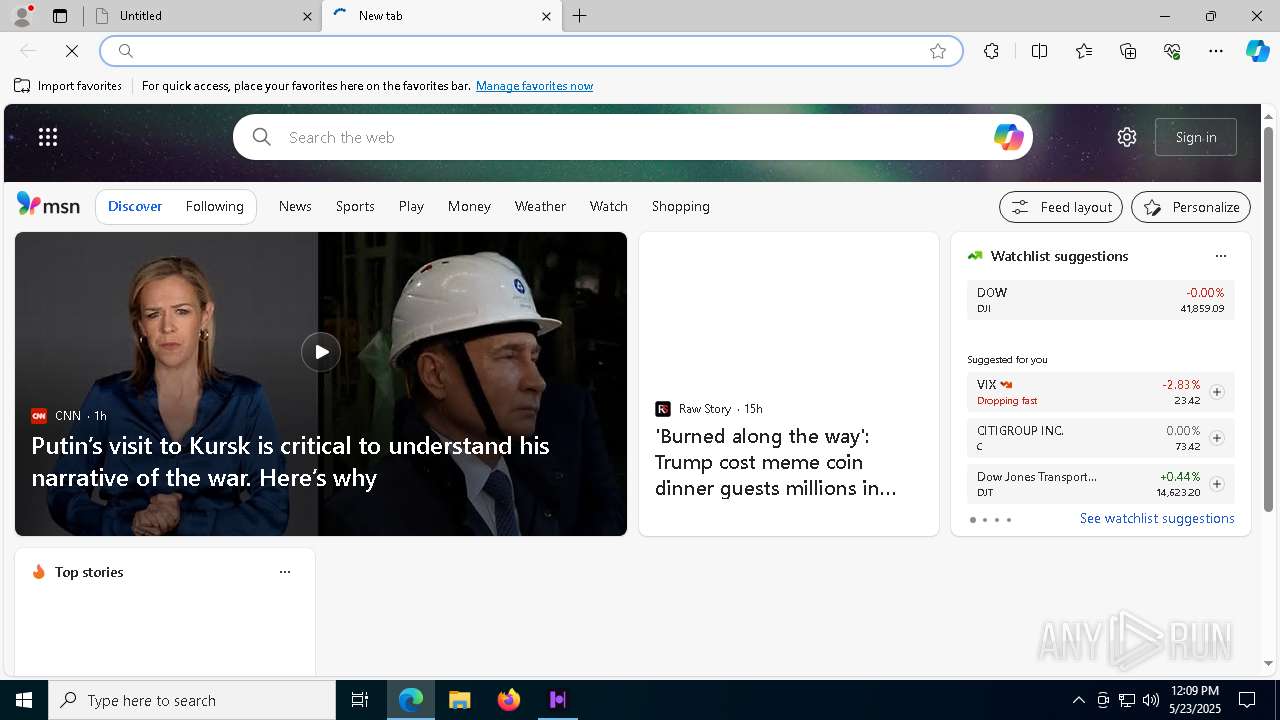Close the New tab tab
Image resolution: width=1280 pixels, height=720 pixels.
[546, 16]
